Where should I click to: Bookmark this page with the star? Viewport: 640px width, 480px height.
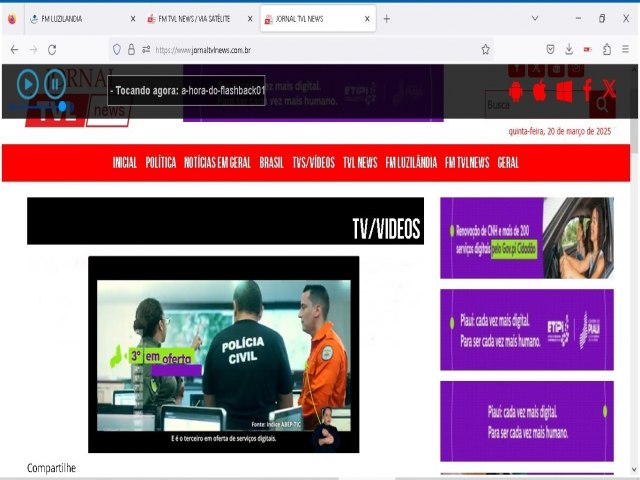[485, 50]
